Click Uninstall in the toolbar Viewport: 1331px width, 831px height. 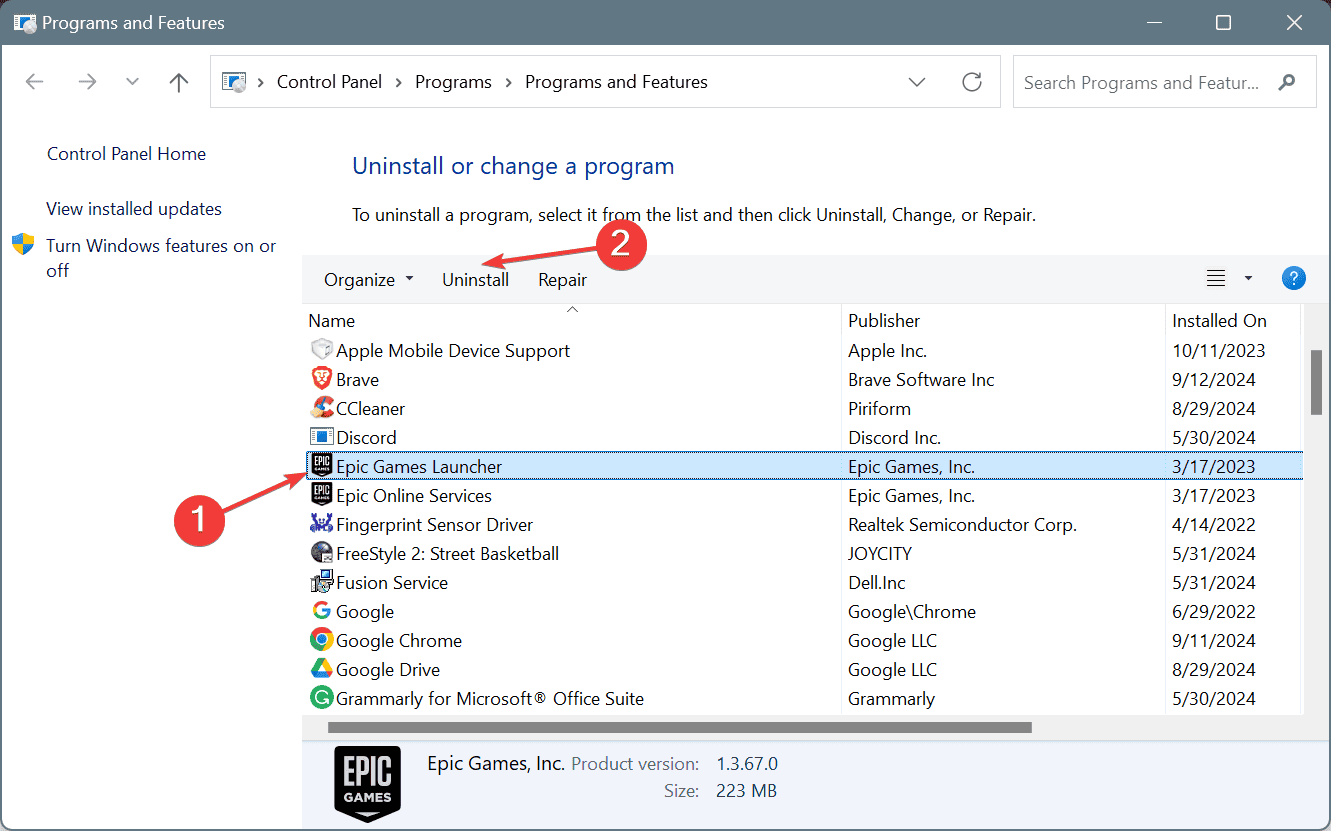click(476, 280)
